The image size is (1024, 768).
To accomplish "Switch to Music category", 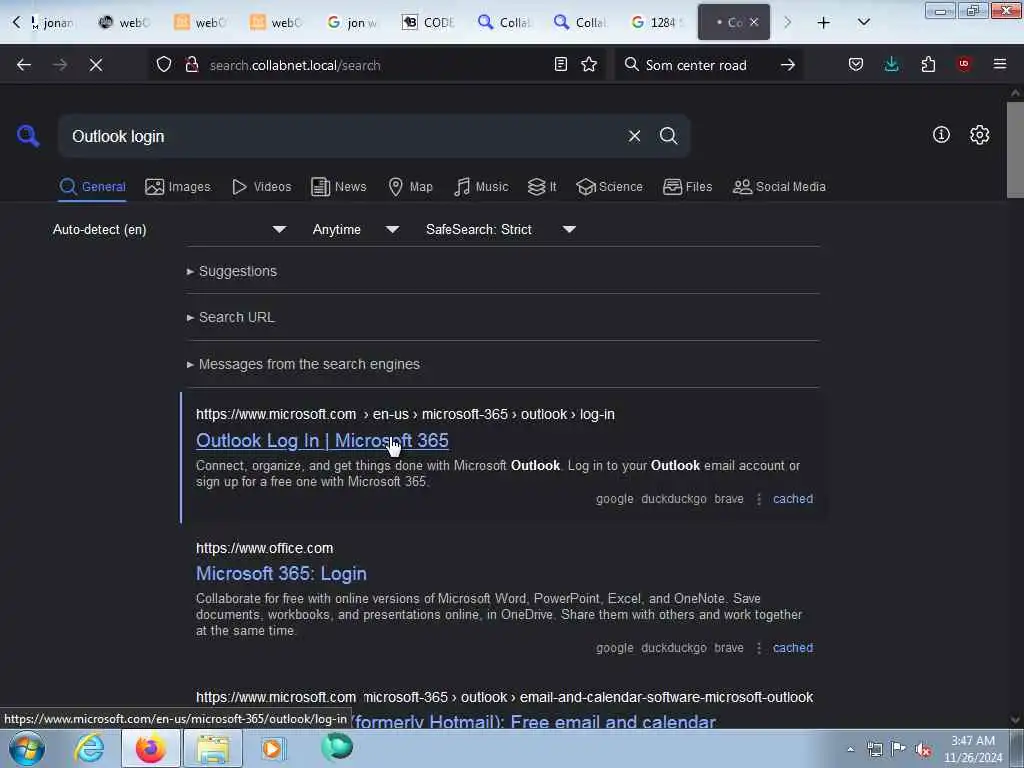I will point(481,187).
